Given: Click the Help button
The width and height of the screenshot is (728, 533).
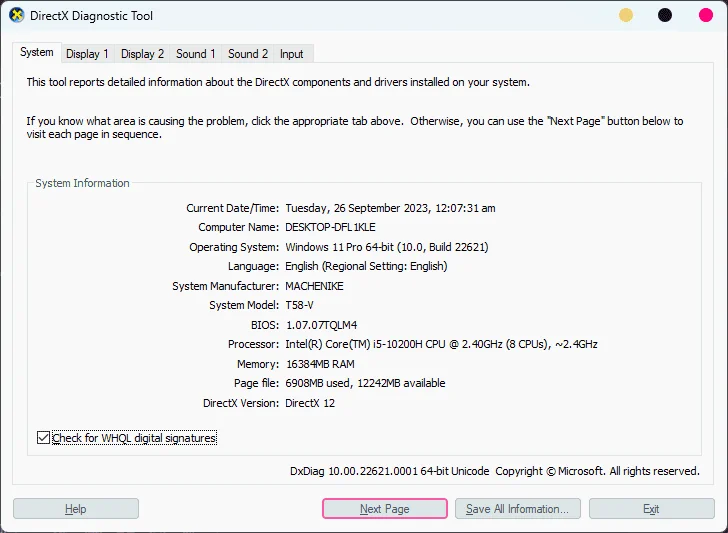Looking at the screenshot, I should coord(76,509).
